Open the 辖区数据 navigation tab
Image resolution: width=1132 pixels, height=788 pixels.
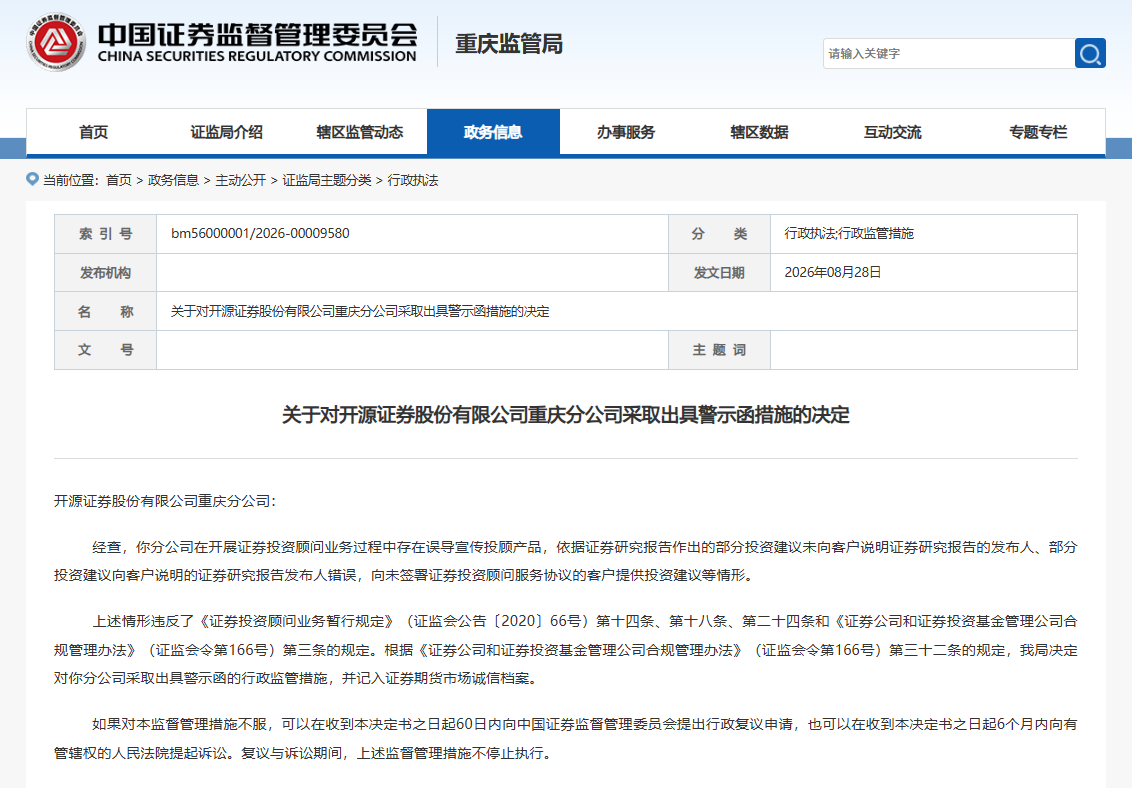[x=759, y=132]
